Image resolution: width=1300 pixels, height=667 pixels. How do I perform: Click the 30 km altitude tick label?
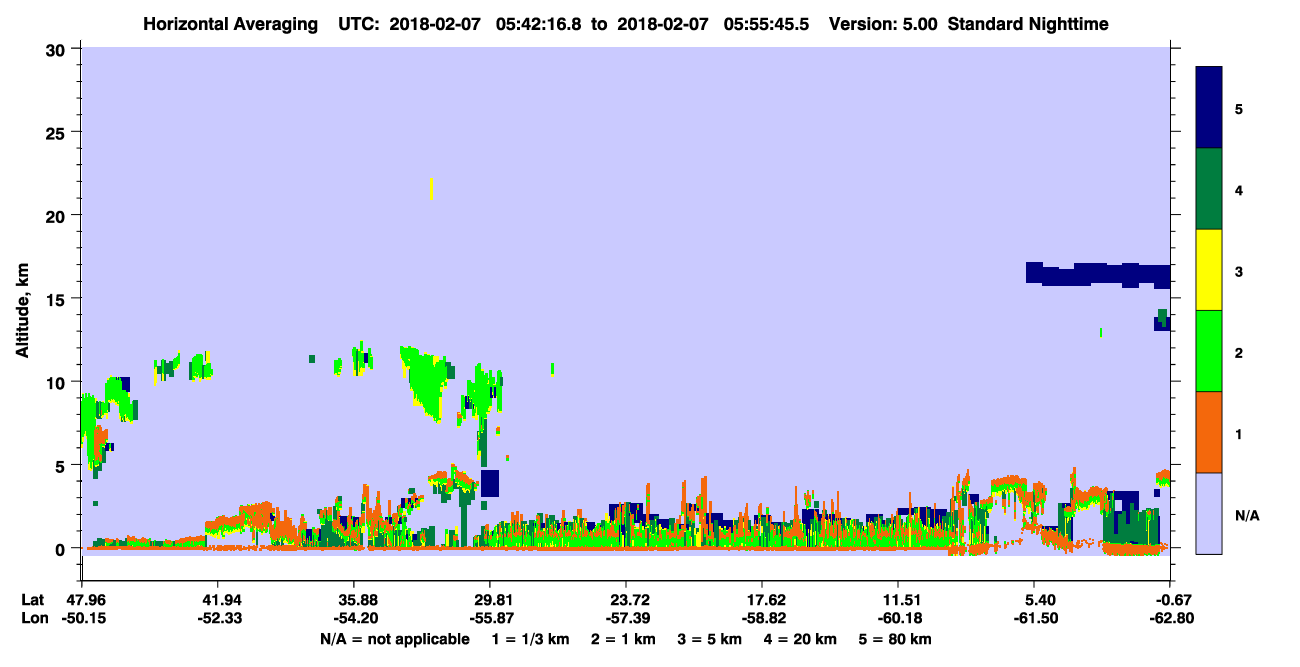(x=58, y=49)
